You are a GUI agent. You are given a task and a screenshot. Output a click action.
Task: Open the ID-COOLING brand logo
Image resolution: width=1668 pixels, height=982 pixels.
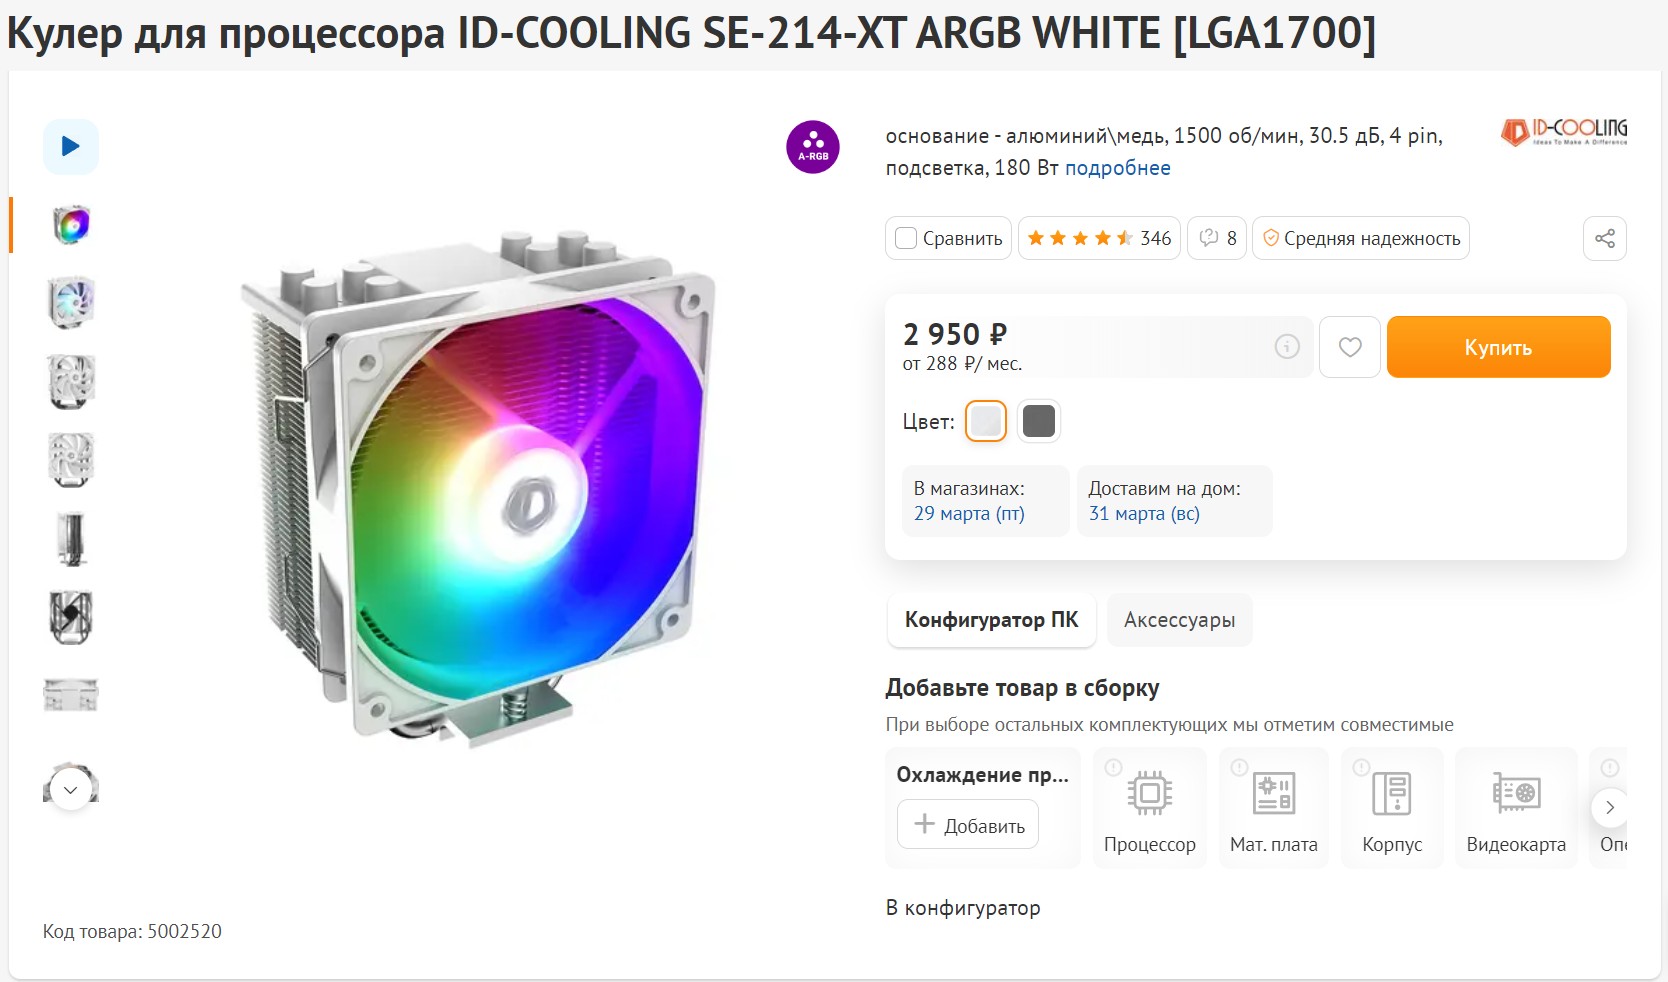click(1563, 131)
